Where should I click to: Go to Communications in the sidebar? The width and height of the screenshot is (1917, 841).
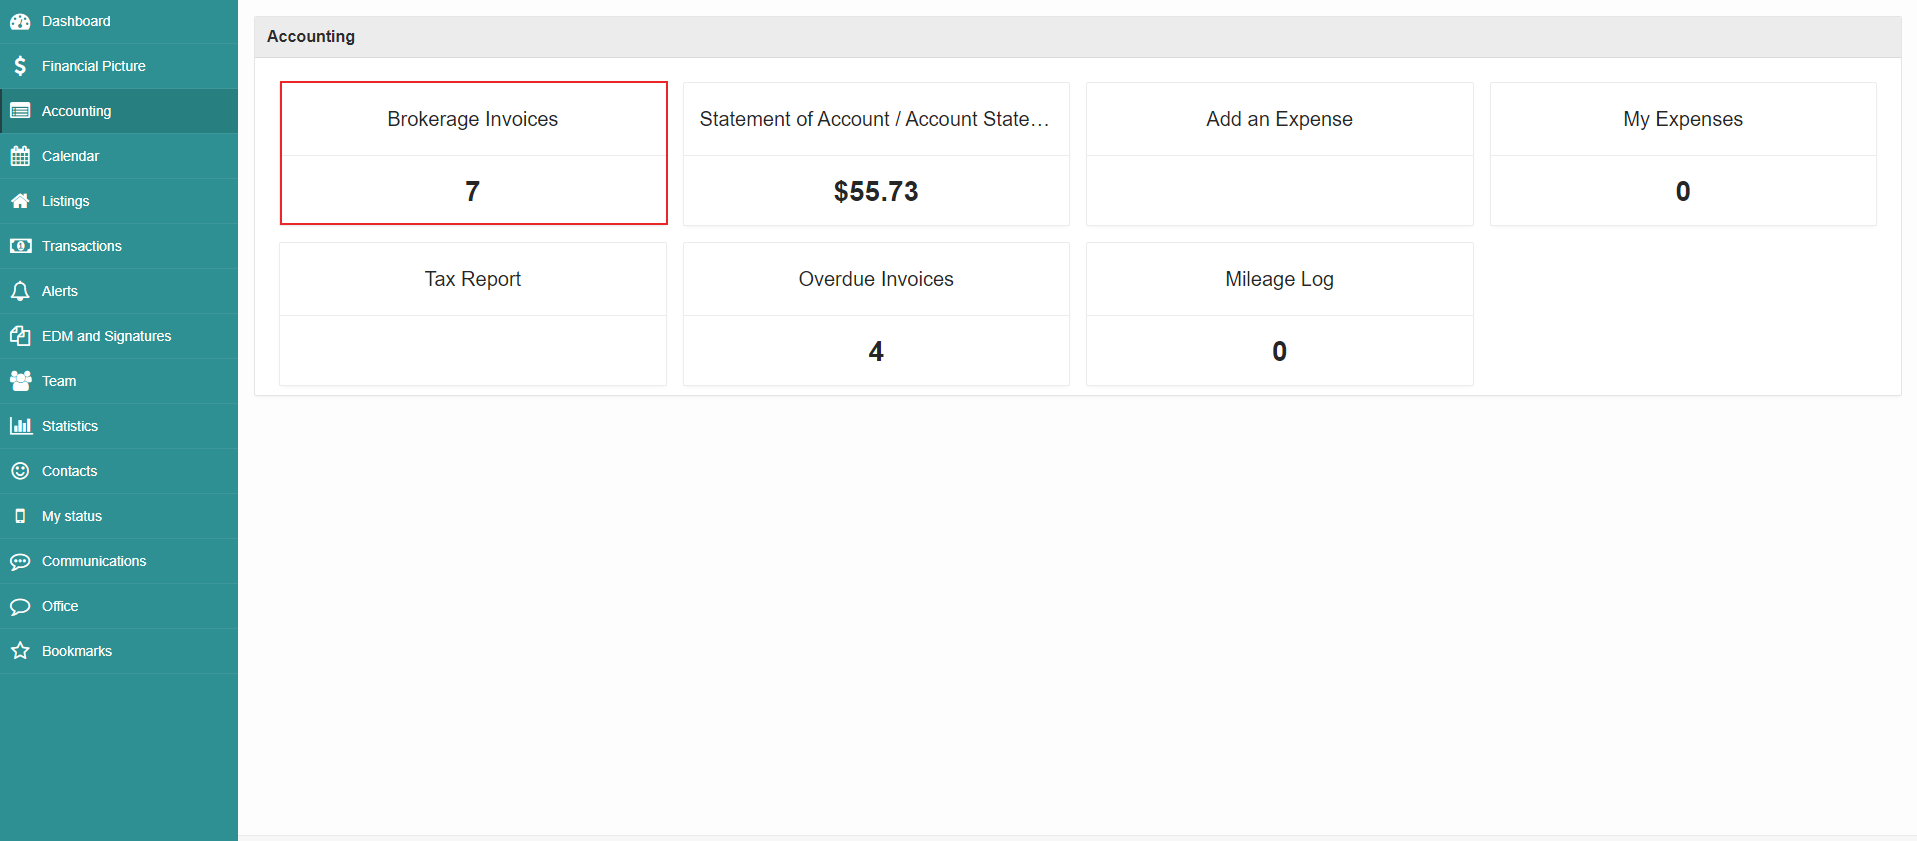94,561
